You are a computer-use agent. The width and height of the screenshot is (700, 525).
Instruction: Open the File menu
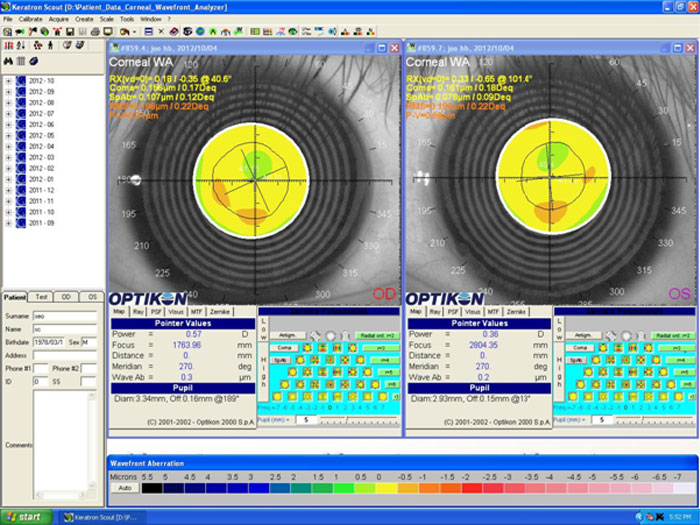click(8, 19)
